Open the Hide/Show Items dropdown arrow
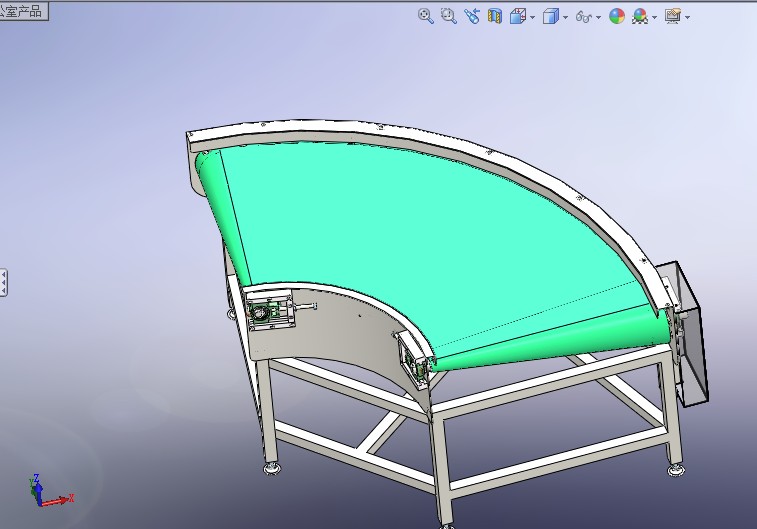Viewport: 757px width, 529px height. coord(599,17)
